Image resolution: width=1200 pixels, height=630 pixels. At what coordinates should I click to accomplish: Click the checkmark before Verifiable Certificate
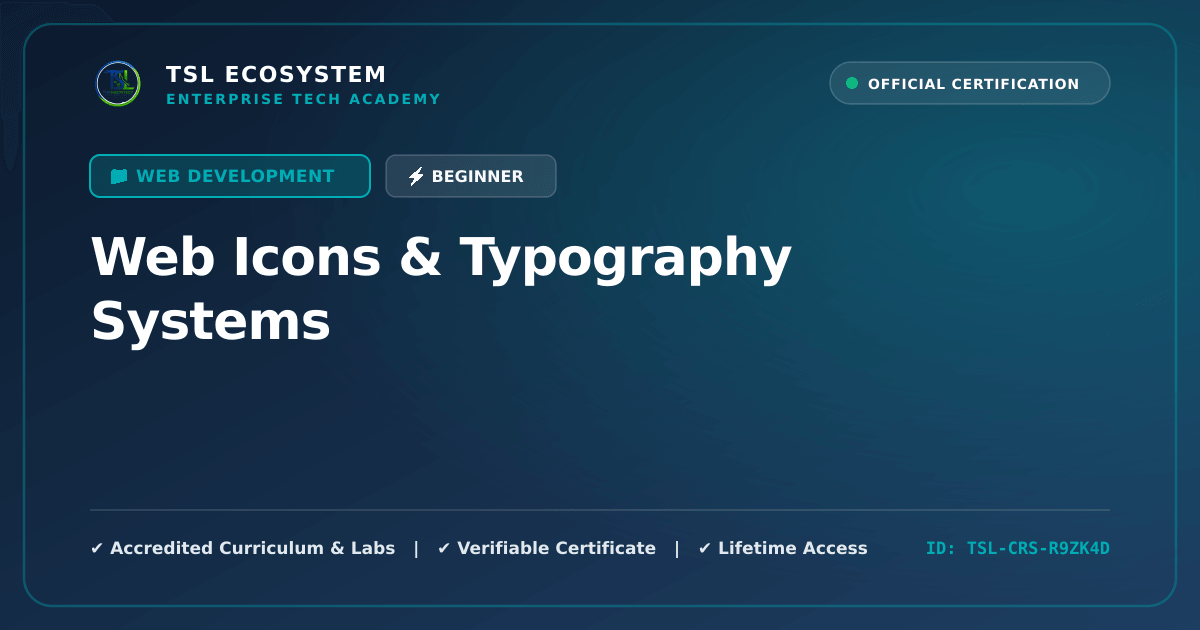pos(444,548)
